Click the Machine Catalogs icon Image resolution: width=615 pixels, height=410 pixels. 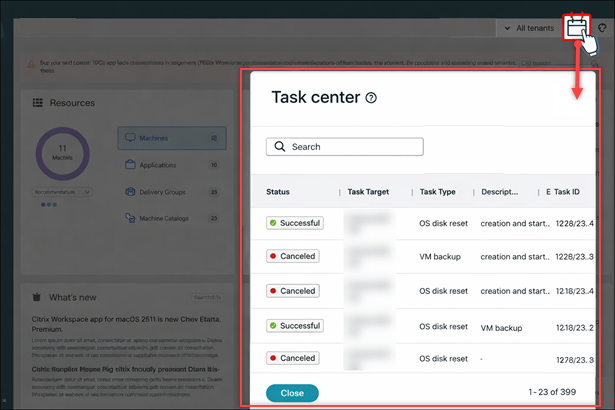[x=130, y=218]
